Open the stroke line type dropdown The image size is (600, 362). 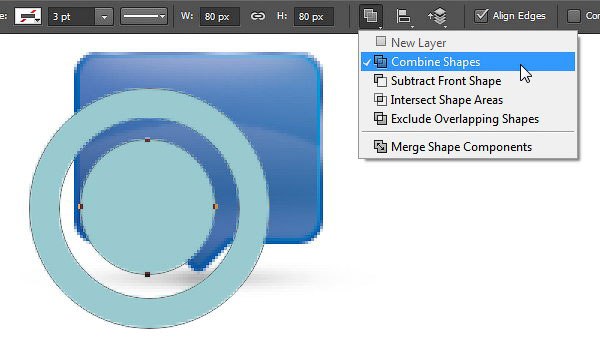pyautogui.click(x=144, y=16)
